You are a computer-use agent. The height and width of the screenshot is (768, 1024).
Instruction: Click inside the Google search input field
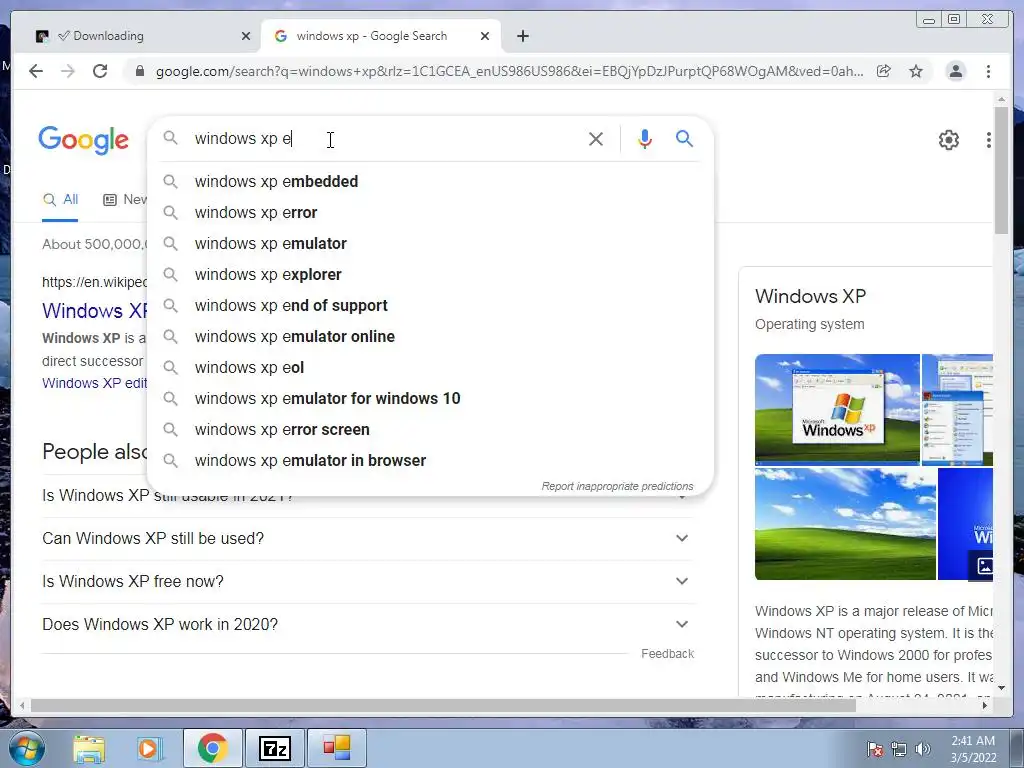pos(385,138)
